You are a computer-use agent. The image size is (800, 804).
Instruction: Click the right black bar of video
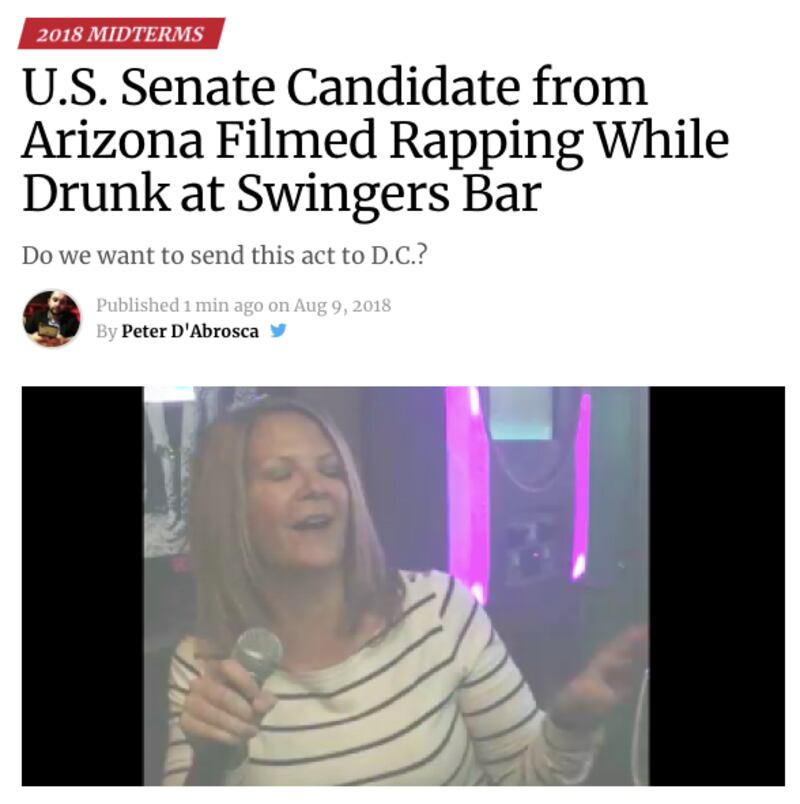pos(717,586)
